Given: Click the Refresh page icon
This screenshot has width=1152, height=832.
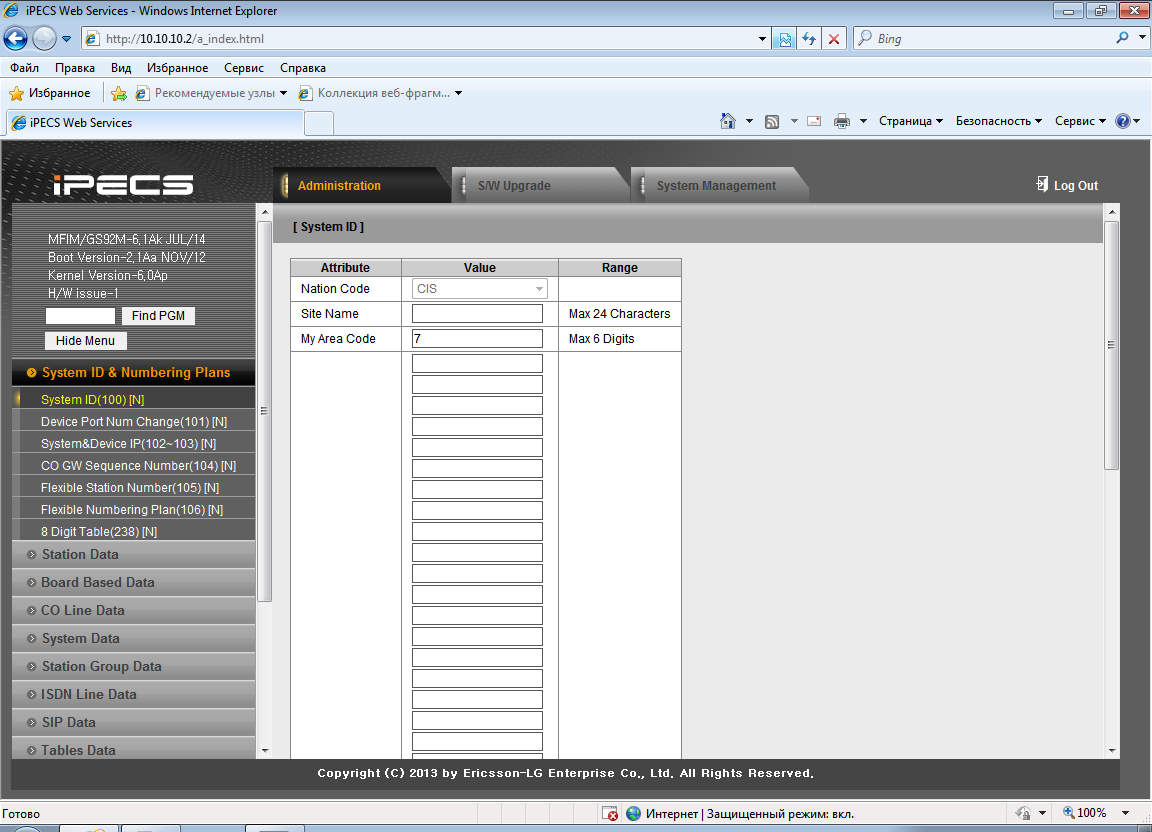Looking at the screenshot, I should pos(809,39).
